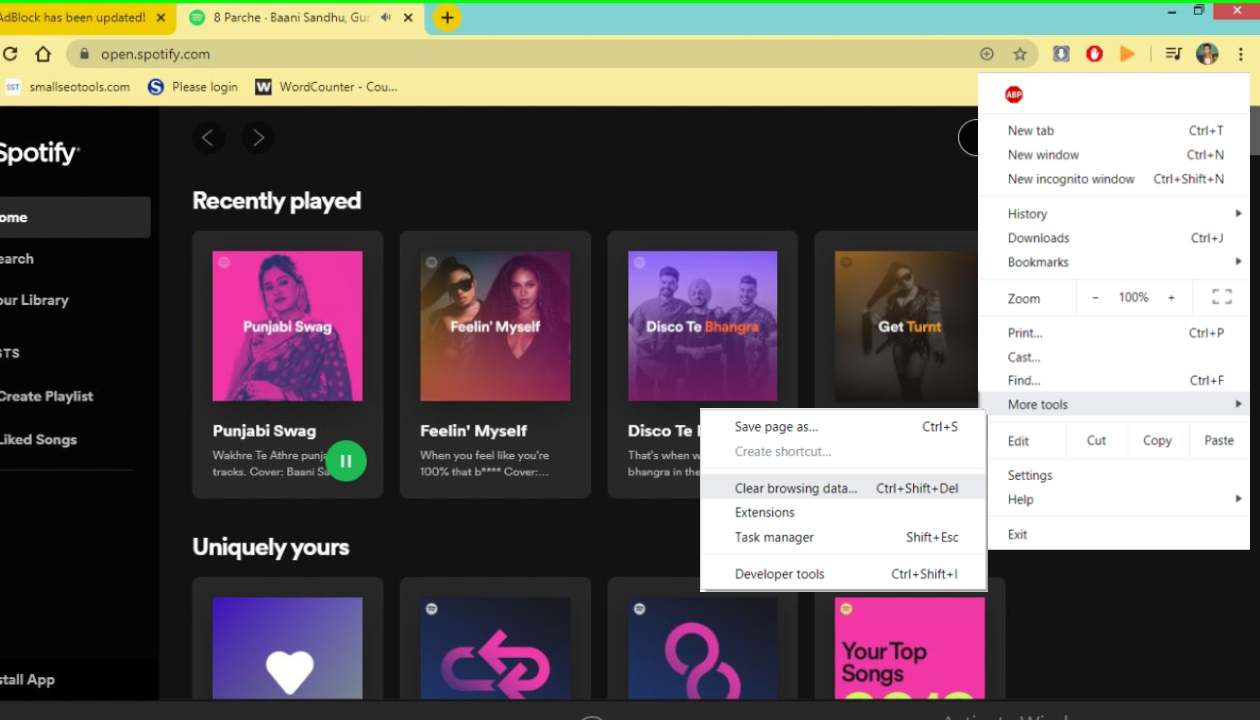Open the gray download-arrow extension icon
This screenshot has height=720, width=1260.
click(1061, 54)
